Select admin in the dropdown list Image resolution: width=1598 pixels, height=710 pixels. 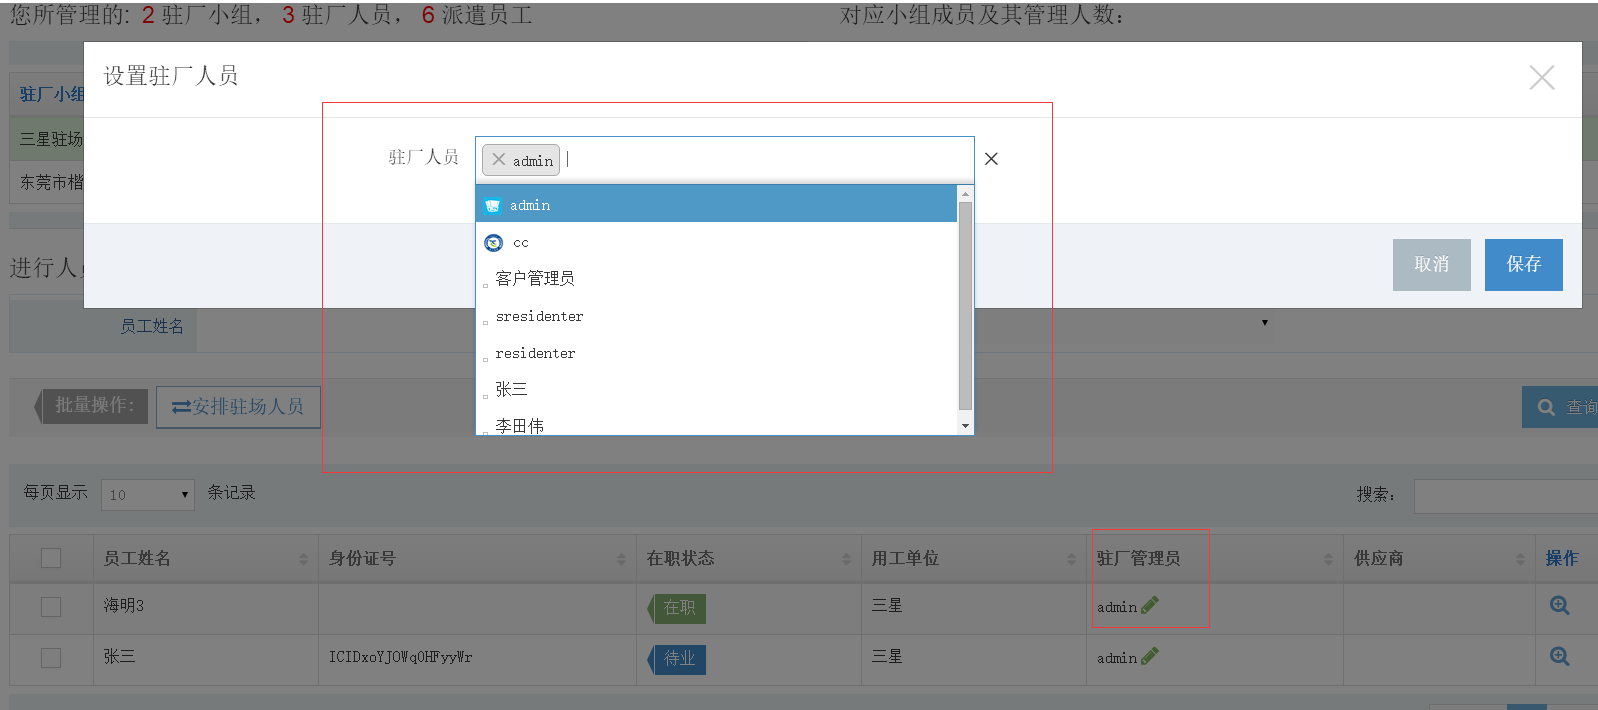tap(716, 205)
